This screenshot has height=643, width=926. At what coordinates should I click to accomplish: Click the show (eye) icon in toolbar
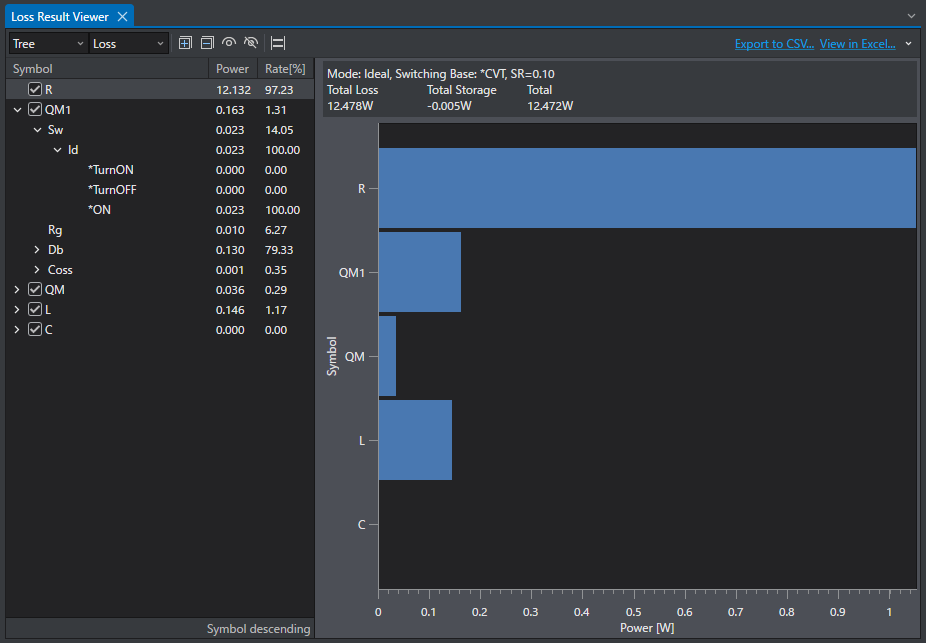[229, 43]
